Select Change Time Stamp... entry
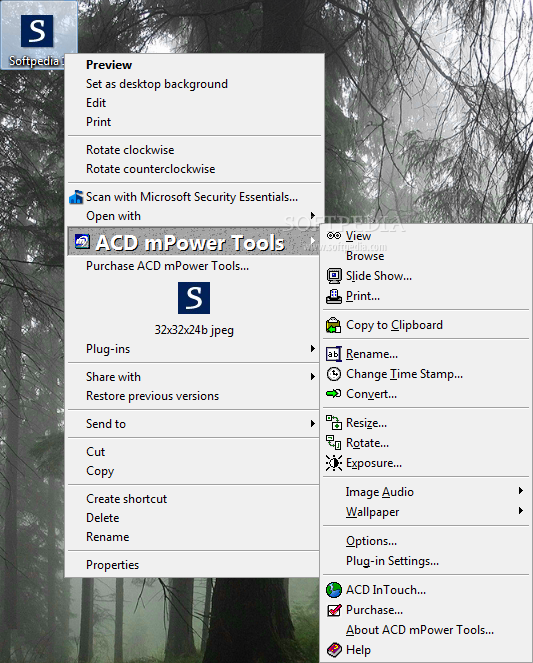The width and height of the screenshot is (533, 663). point(405,374)
